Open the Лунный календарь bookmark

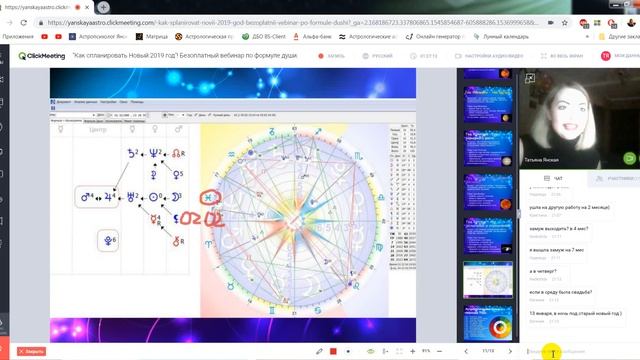[x=500, y=37]
